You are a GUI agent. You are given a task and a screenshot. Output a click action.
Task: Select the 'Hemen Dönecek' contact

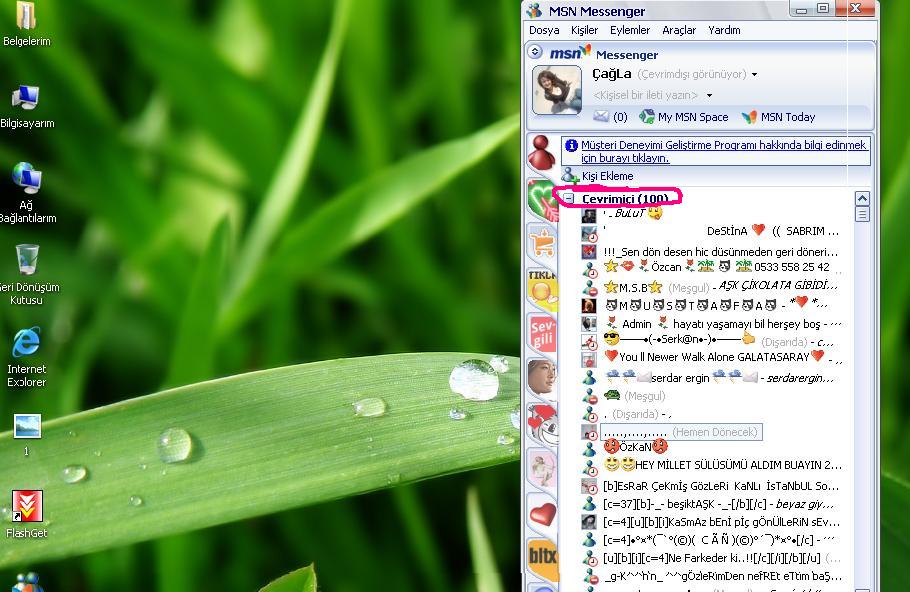point(681,432)
